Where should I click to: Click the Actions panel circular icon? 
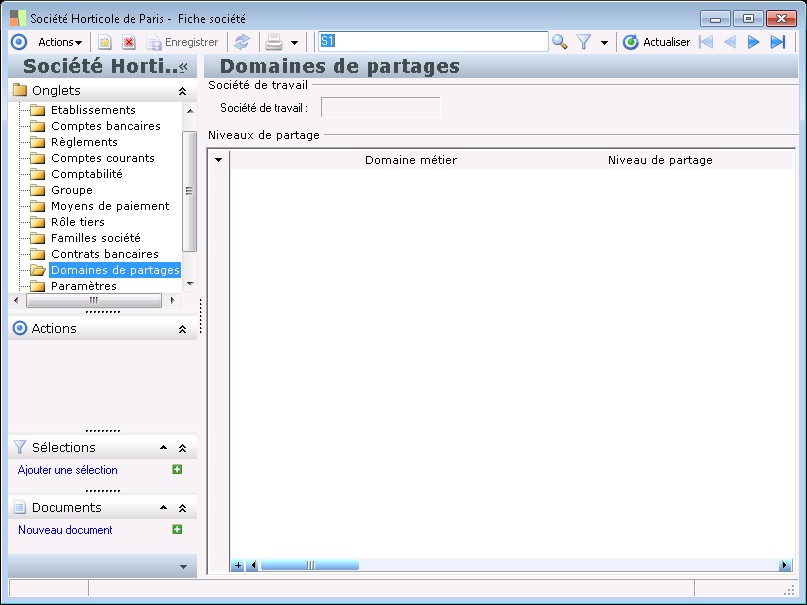click(x=20, y=328)
